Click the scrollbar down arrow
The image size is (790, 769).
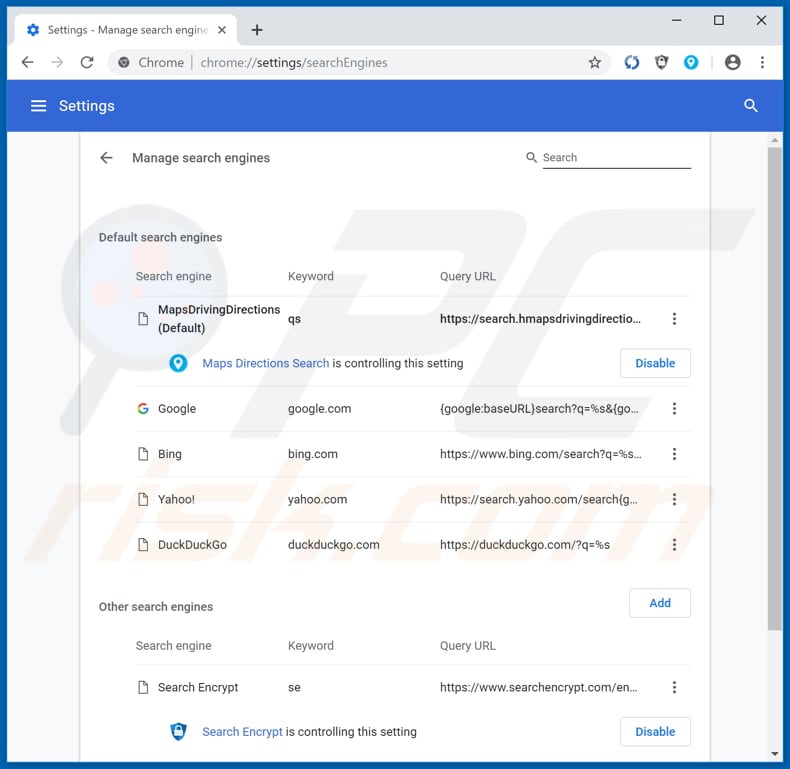pos(774,754)
